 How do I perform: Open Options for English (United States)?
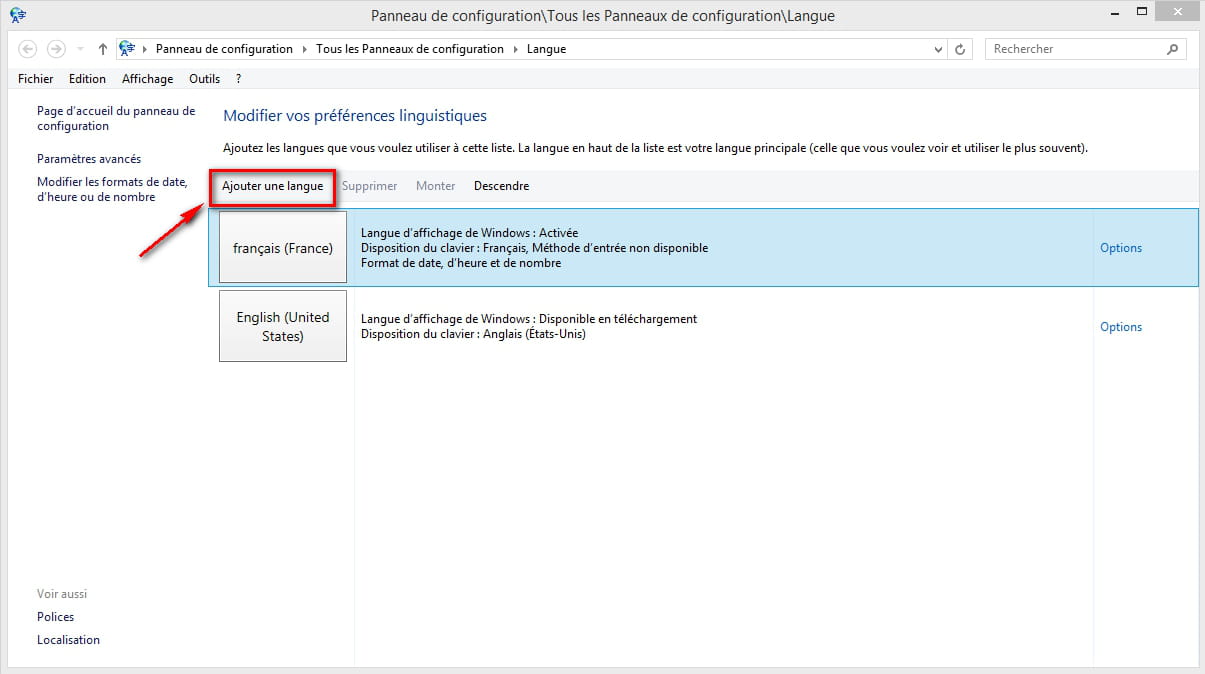point(1121,327)
